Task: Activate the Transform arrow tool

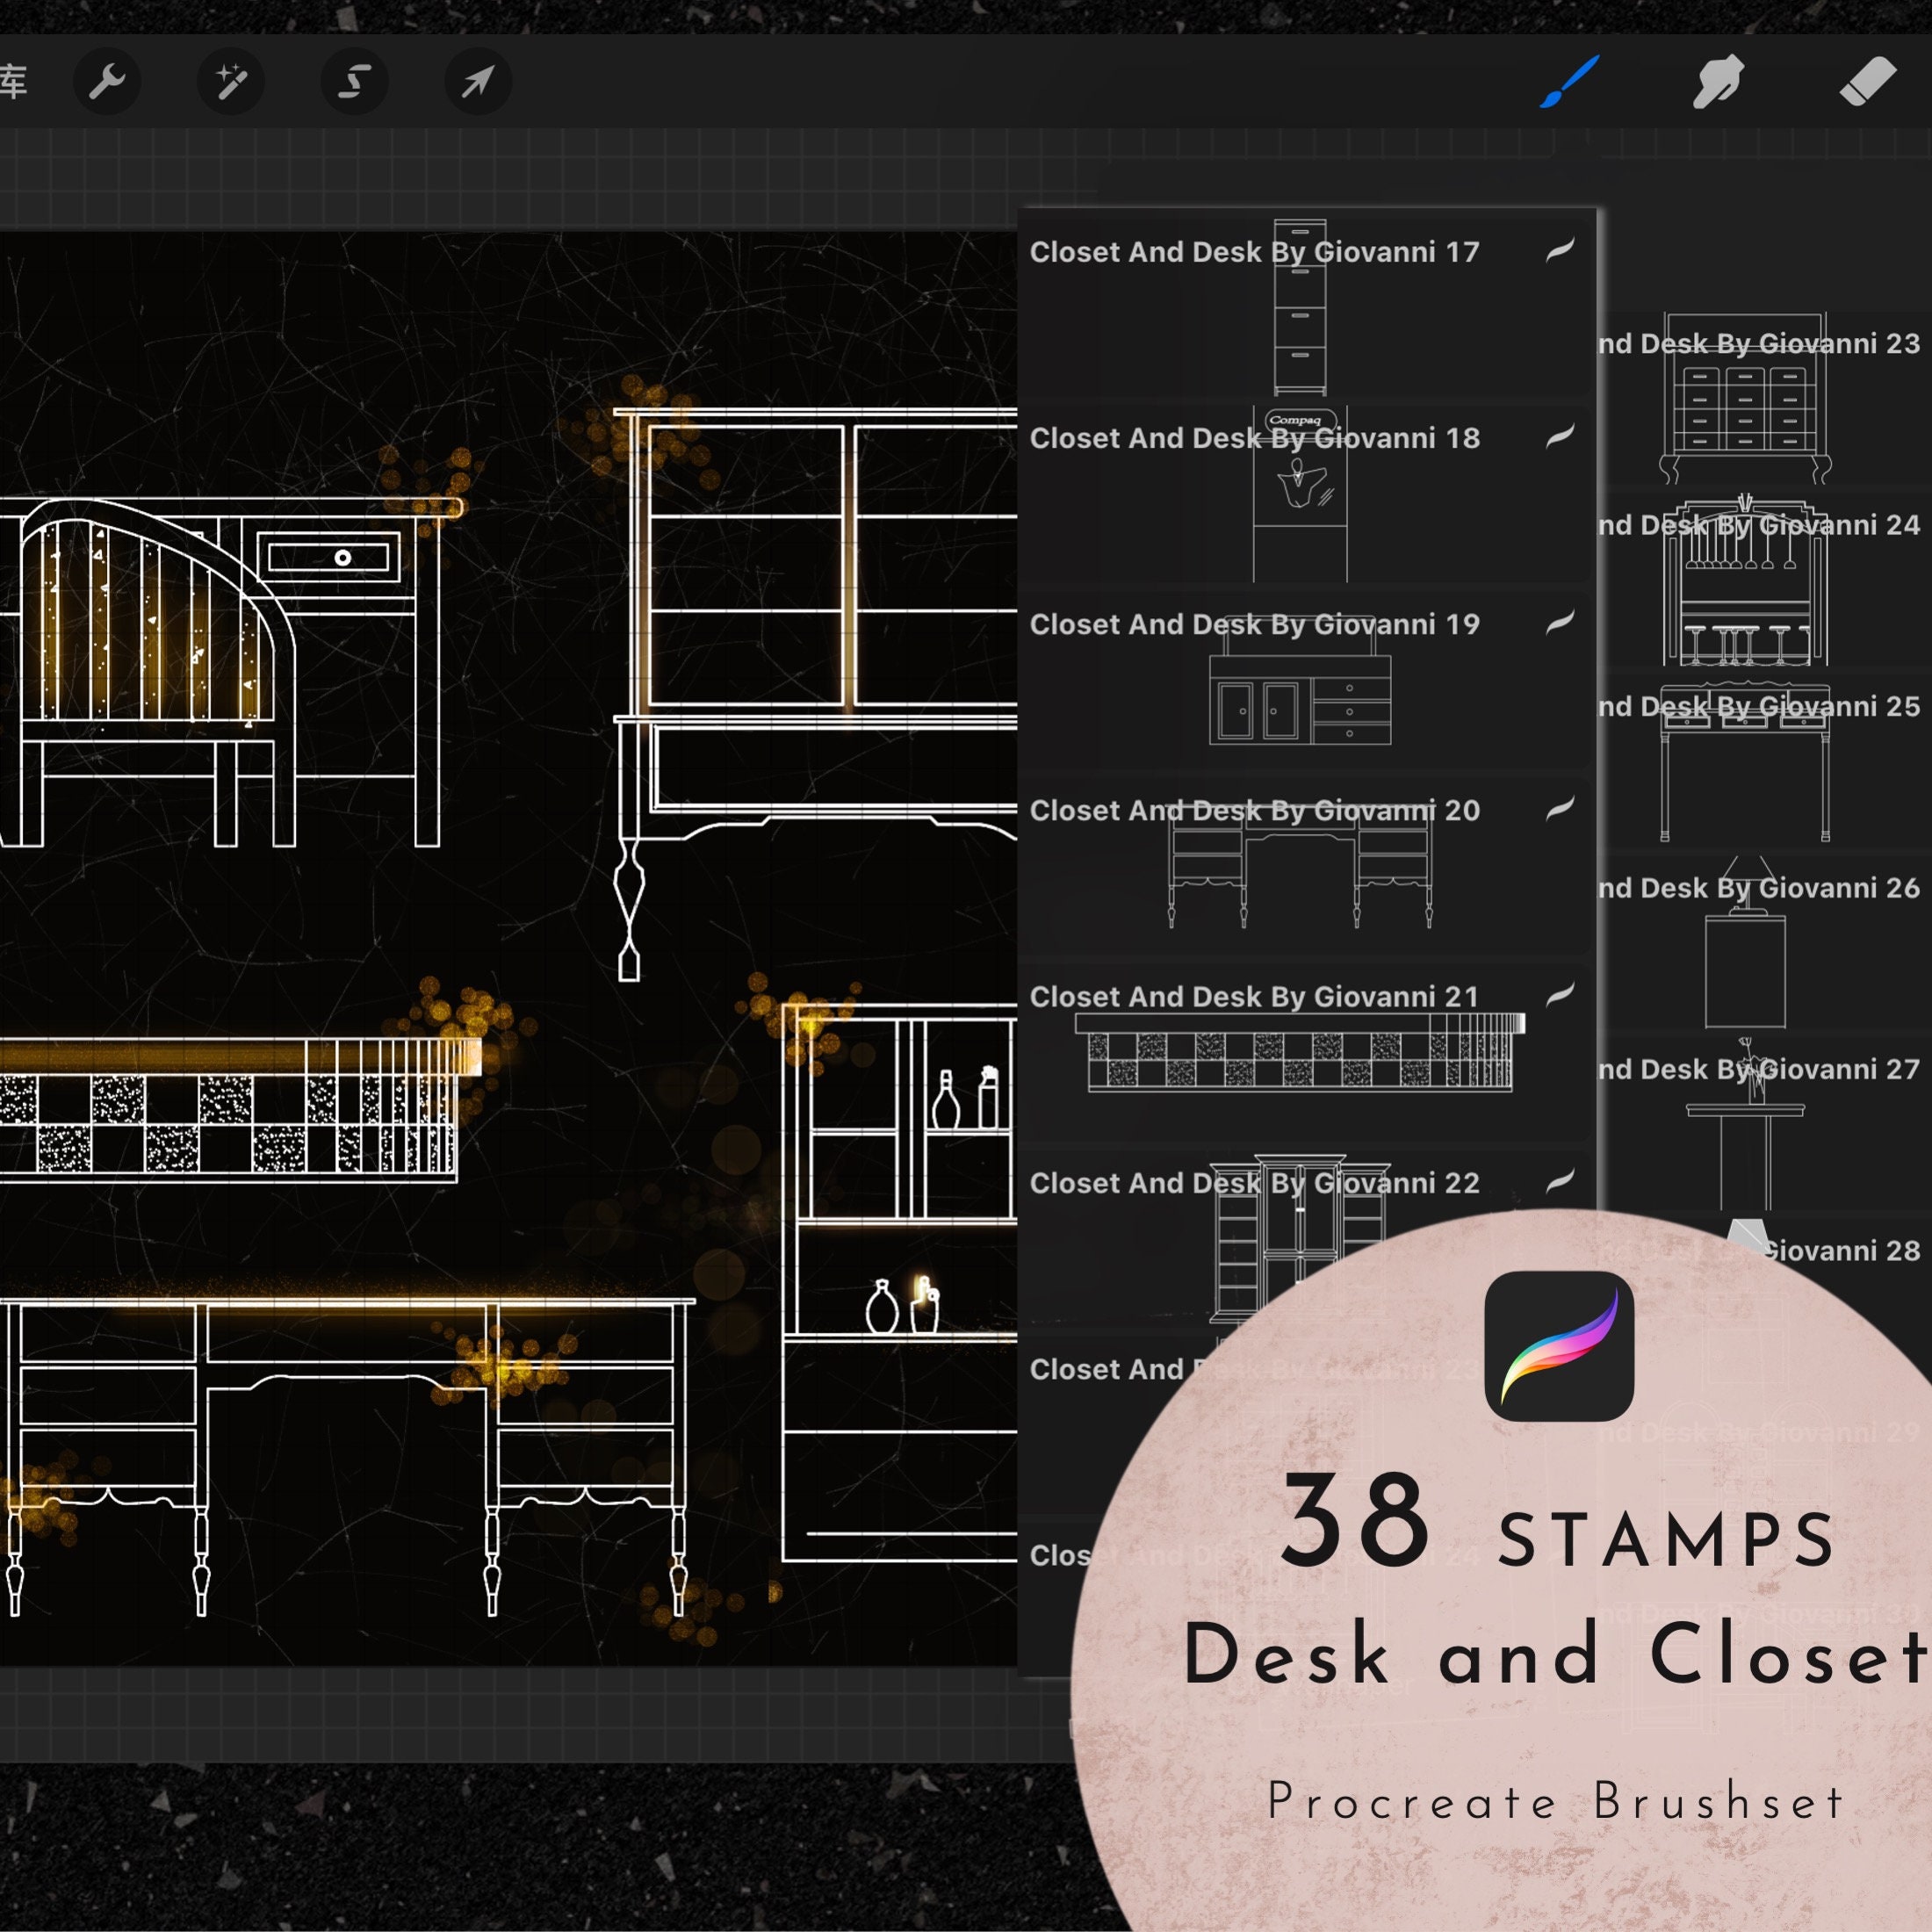Action: (x=478, y=81)
